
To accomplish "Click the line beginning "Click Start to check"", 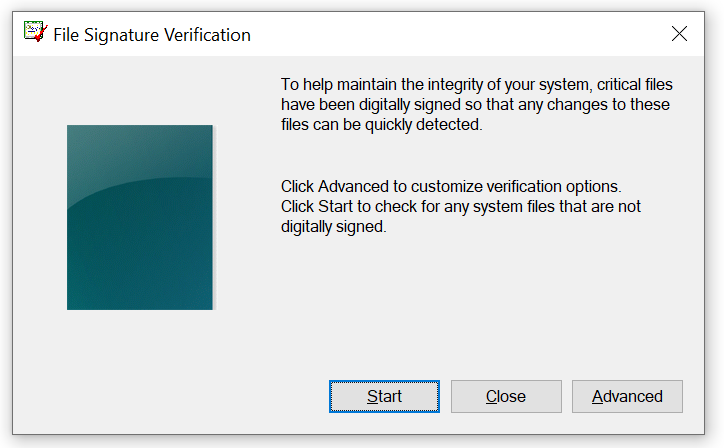I will pos(460,206).
